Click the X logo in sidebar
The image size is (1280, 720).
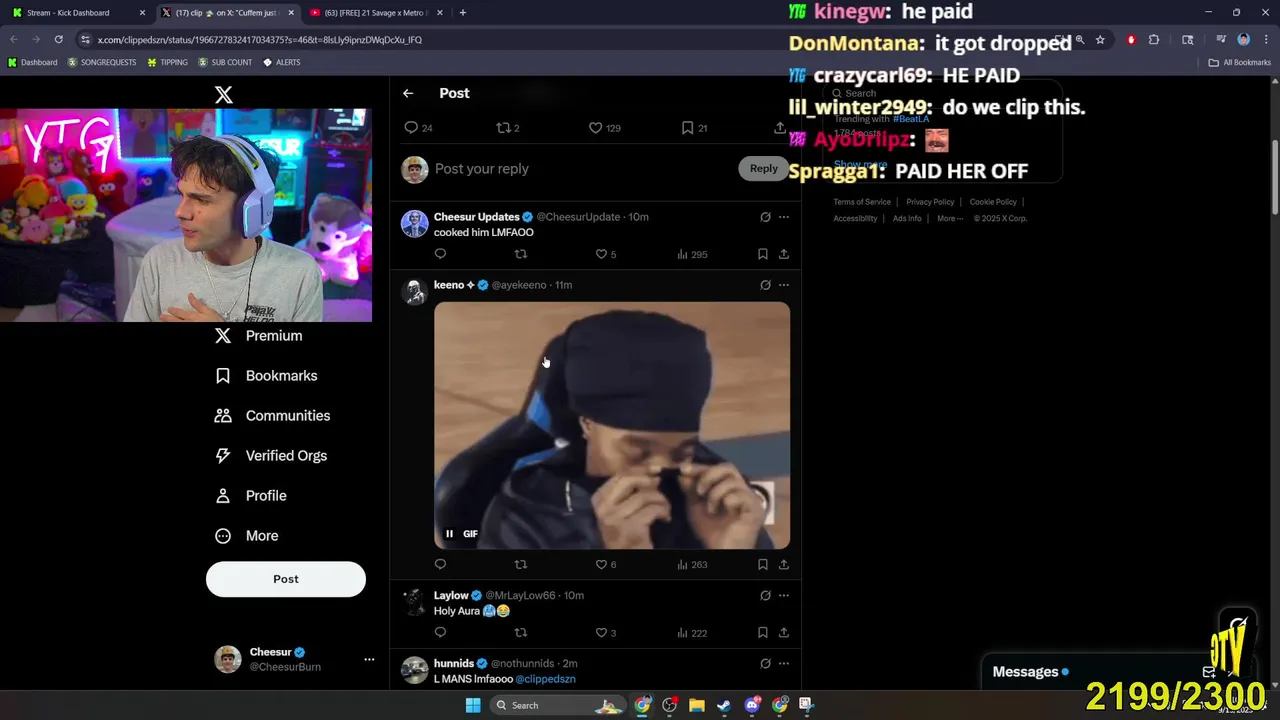pyautogui.click(x=224, y=94)
